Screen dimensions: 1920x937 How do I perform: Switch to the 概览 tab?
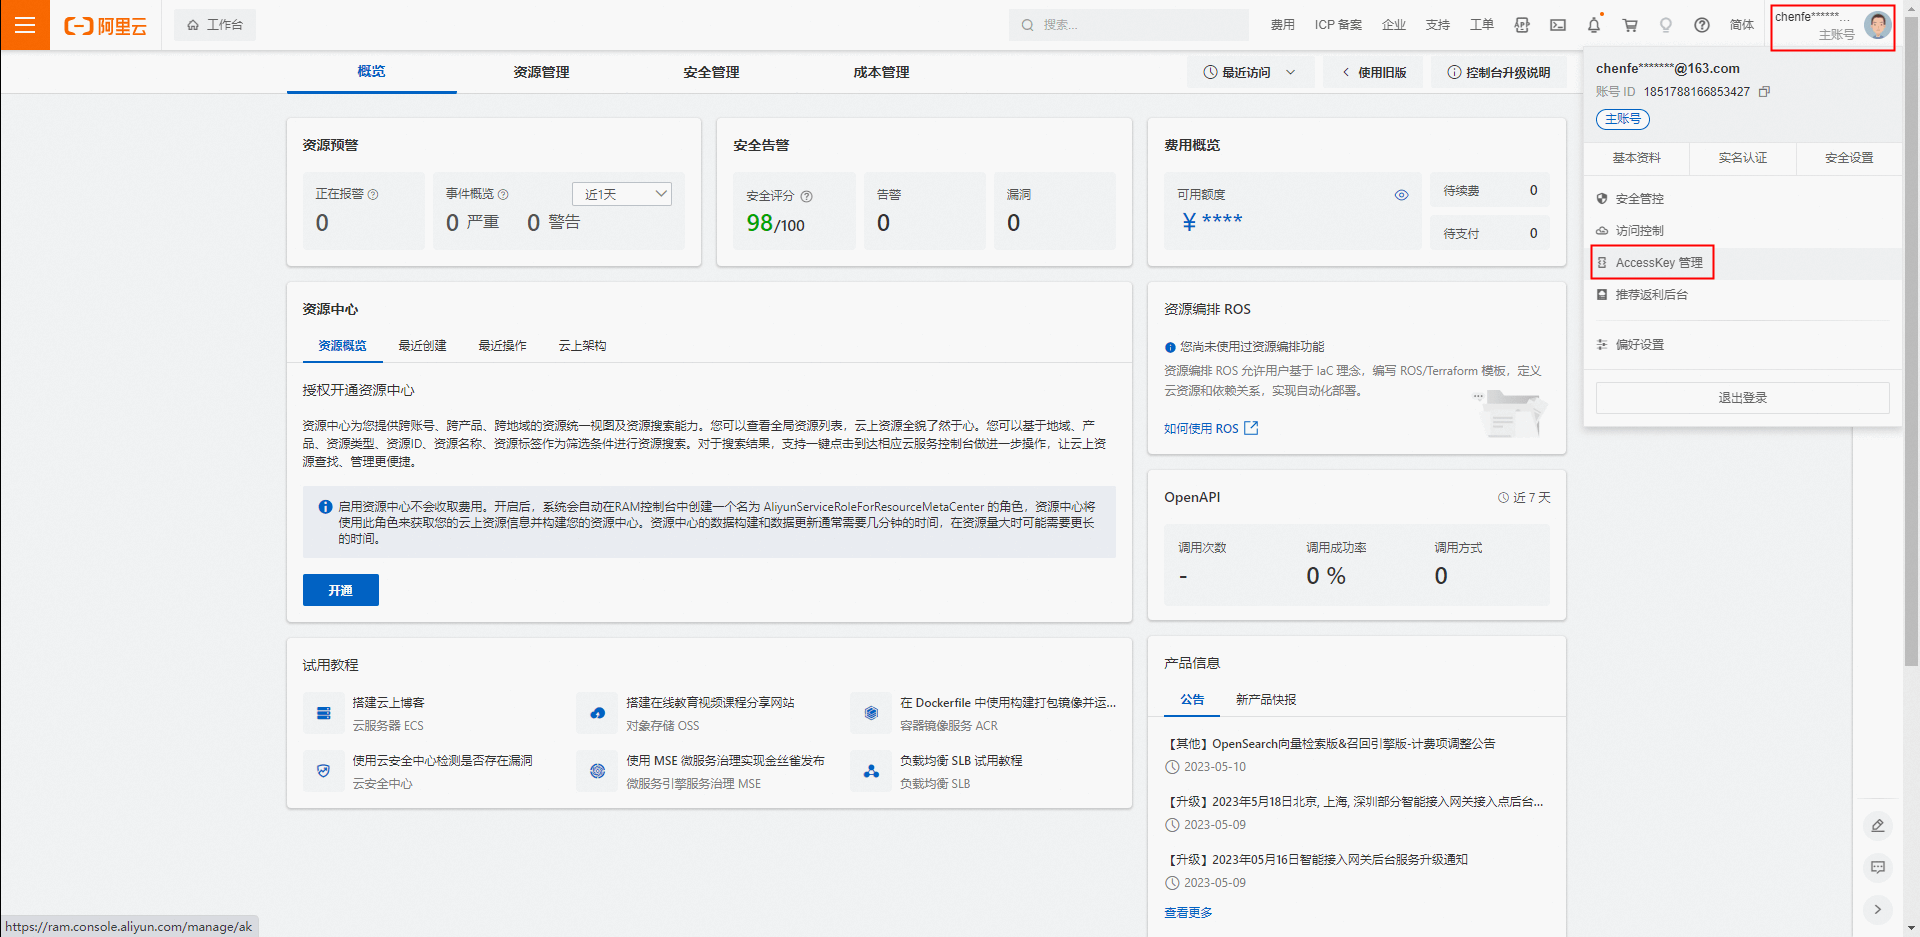371,72
